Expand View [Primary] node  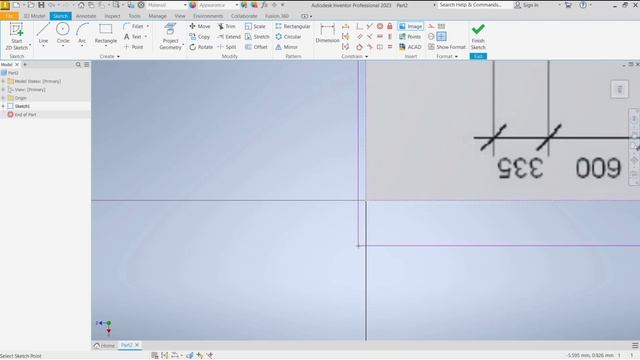click(x=3, y=89)
